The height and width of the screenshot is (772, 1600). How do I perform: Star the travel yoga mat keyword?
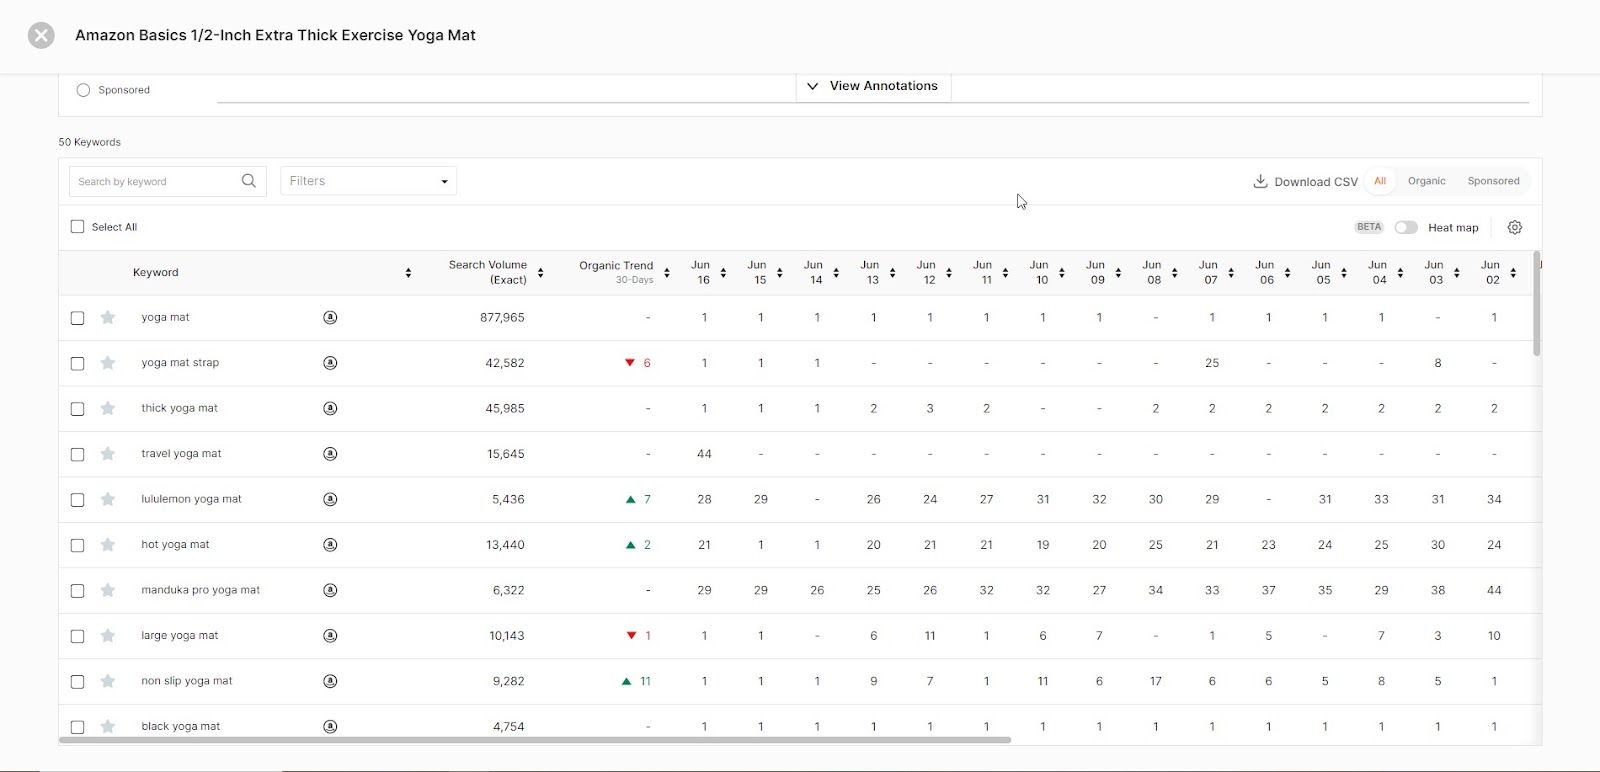point(108,454)
